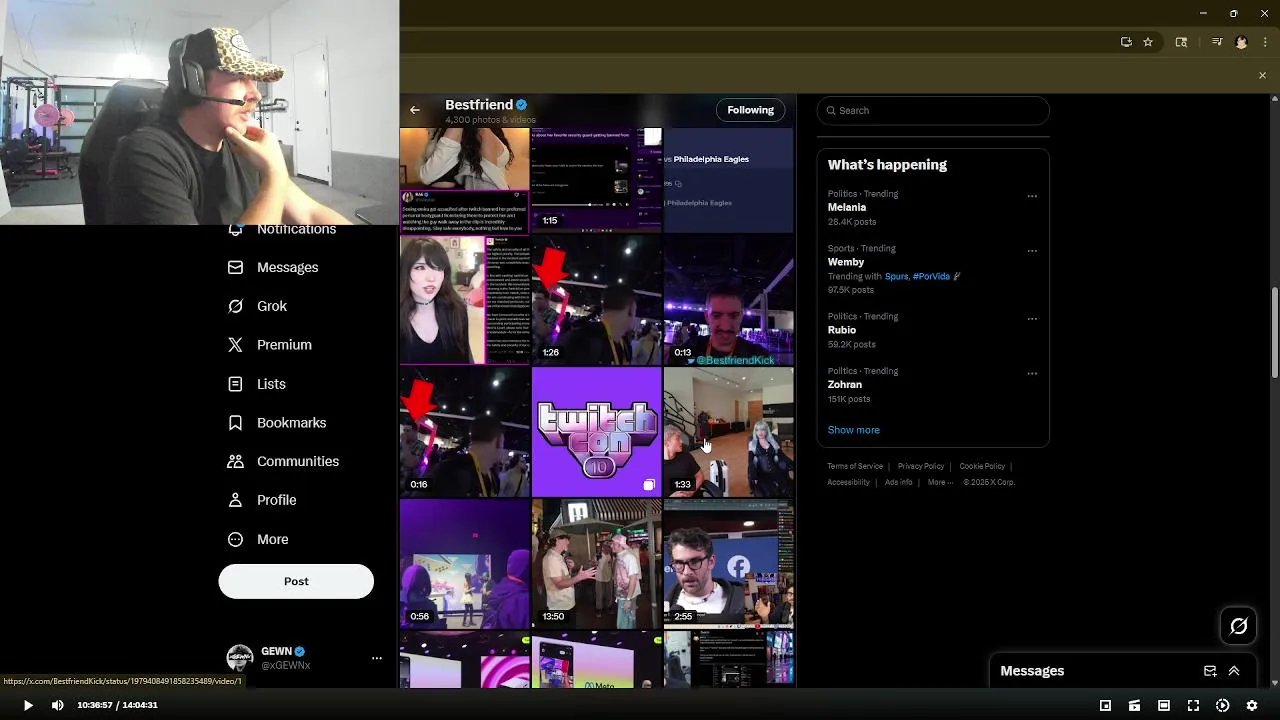1280x720 pixels.
Task: Click the Bookmarks ribbon icon
Action: pyautogui.click(x=235, y=423)
